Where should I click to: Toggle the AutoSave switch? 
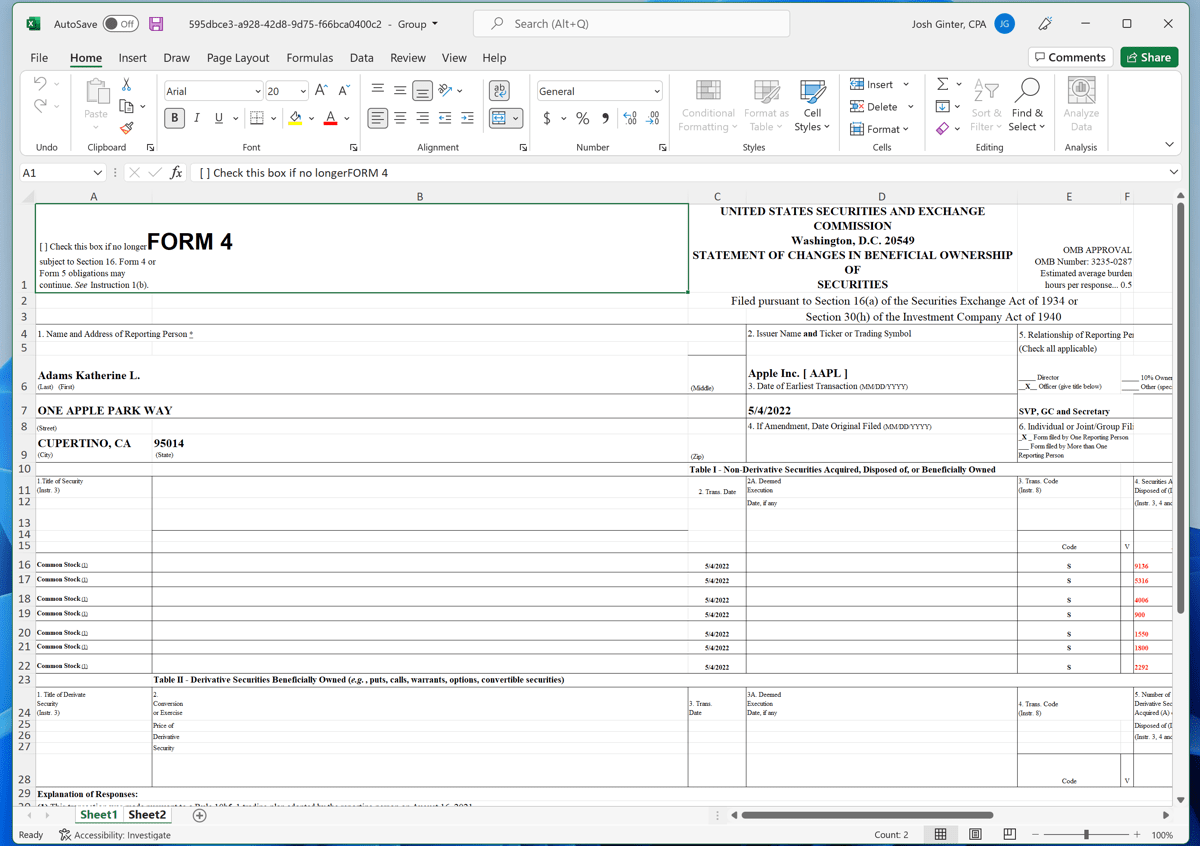(x=121, y=24)
